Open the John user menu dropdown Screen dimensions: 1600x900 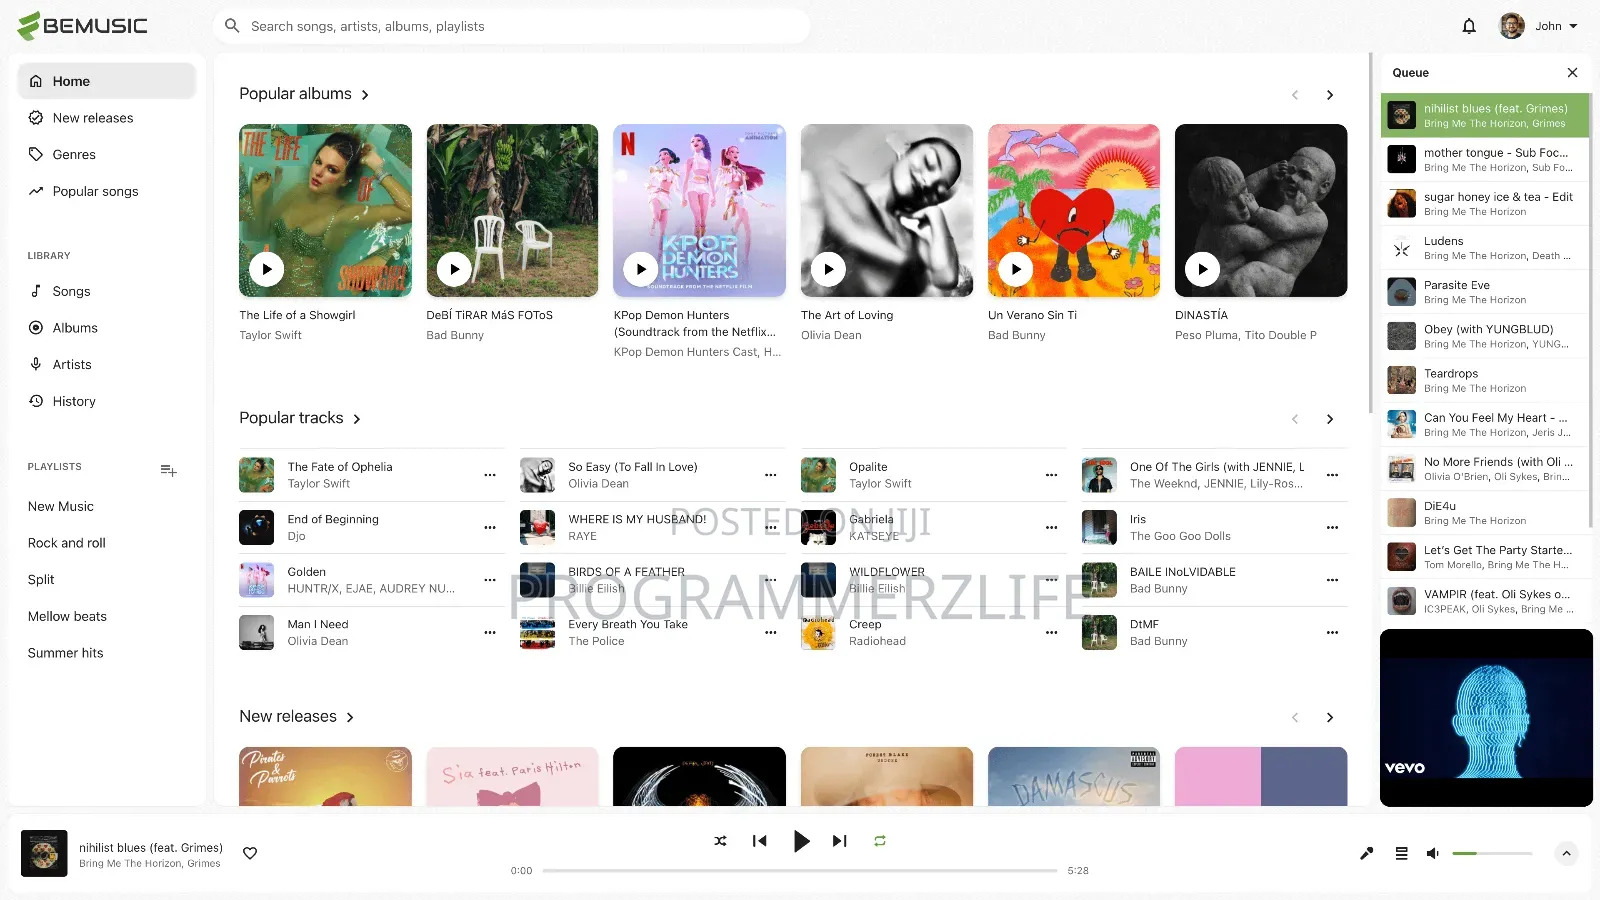[1539, 26]
